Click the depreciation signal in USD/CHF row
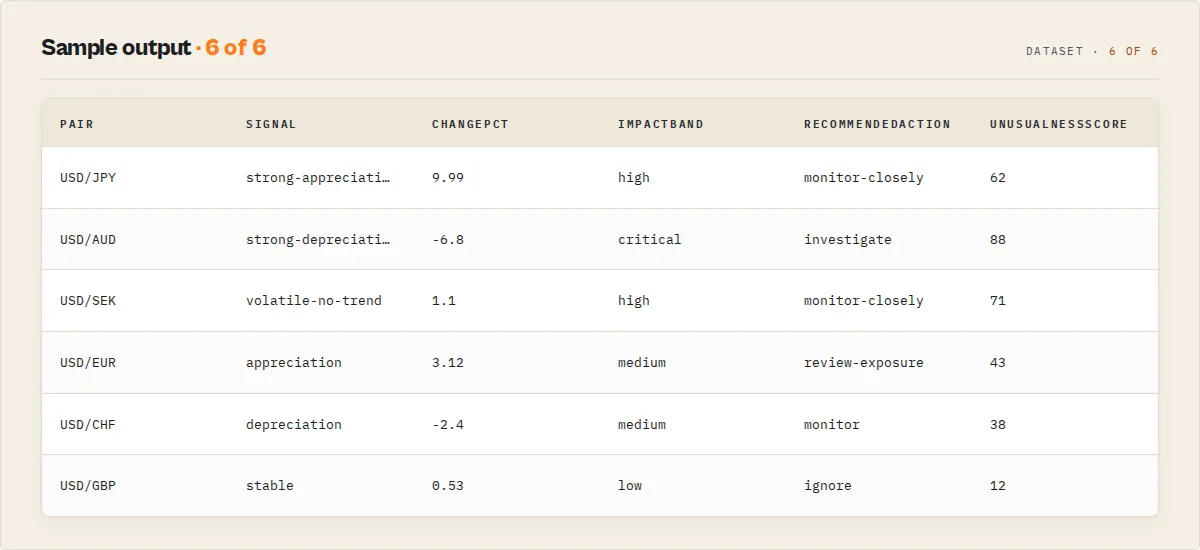 pyautogui.click(x=294, y=424)
